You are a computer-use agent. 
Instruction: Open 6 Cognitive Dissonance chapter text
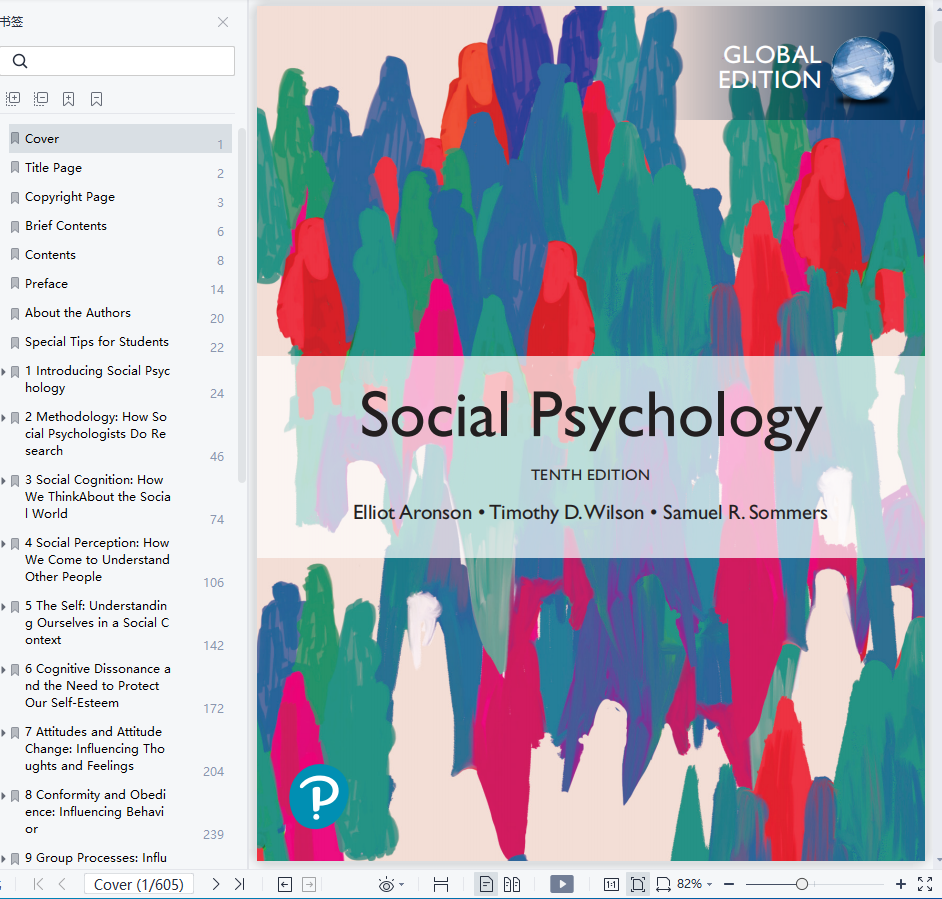pyautogui.click(x=97, y=686)
